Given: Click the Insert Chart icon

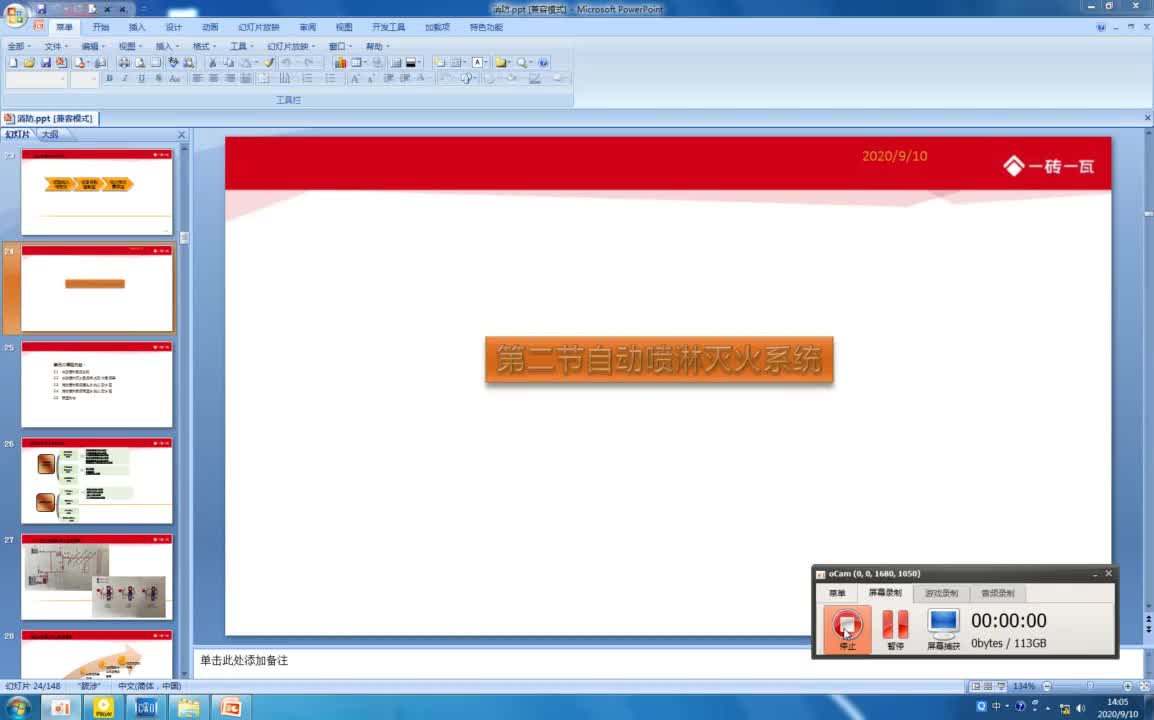Looking at the screenshot, I should (341, 63).
